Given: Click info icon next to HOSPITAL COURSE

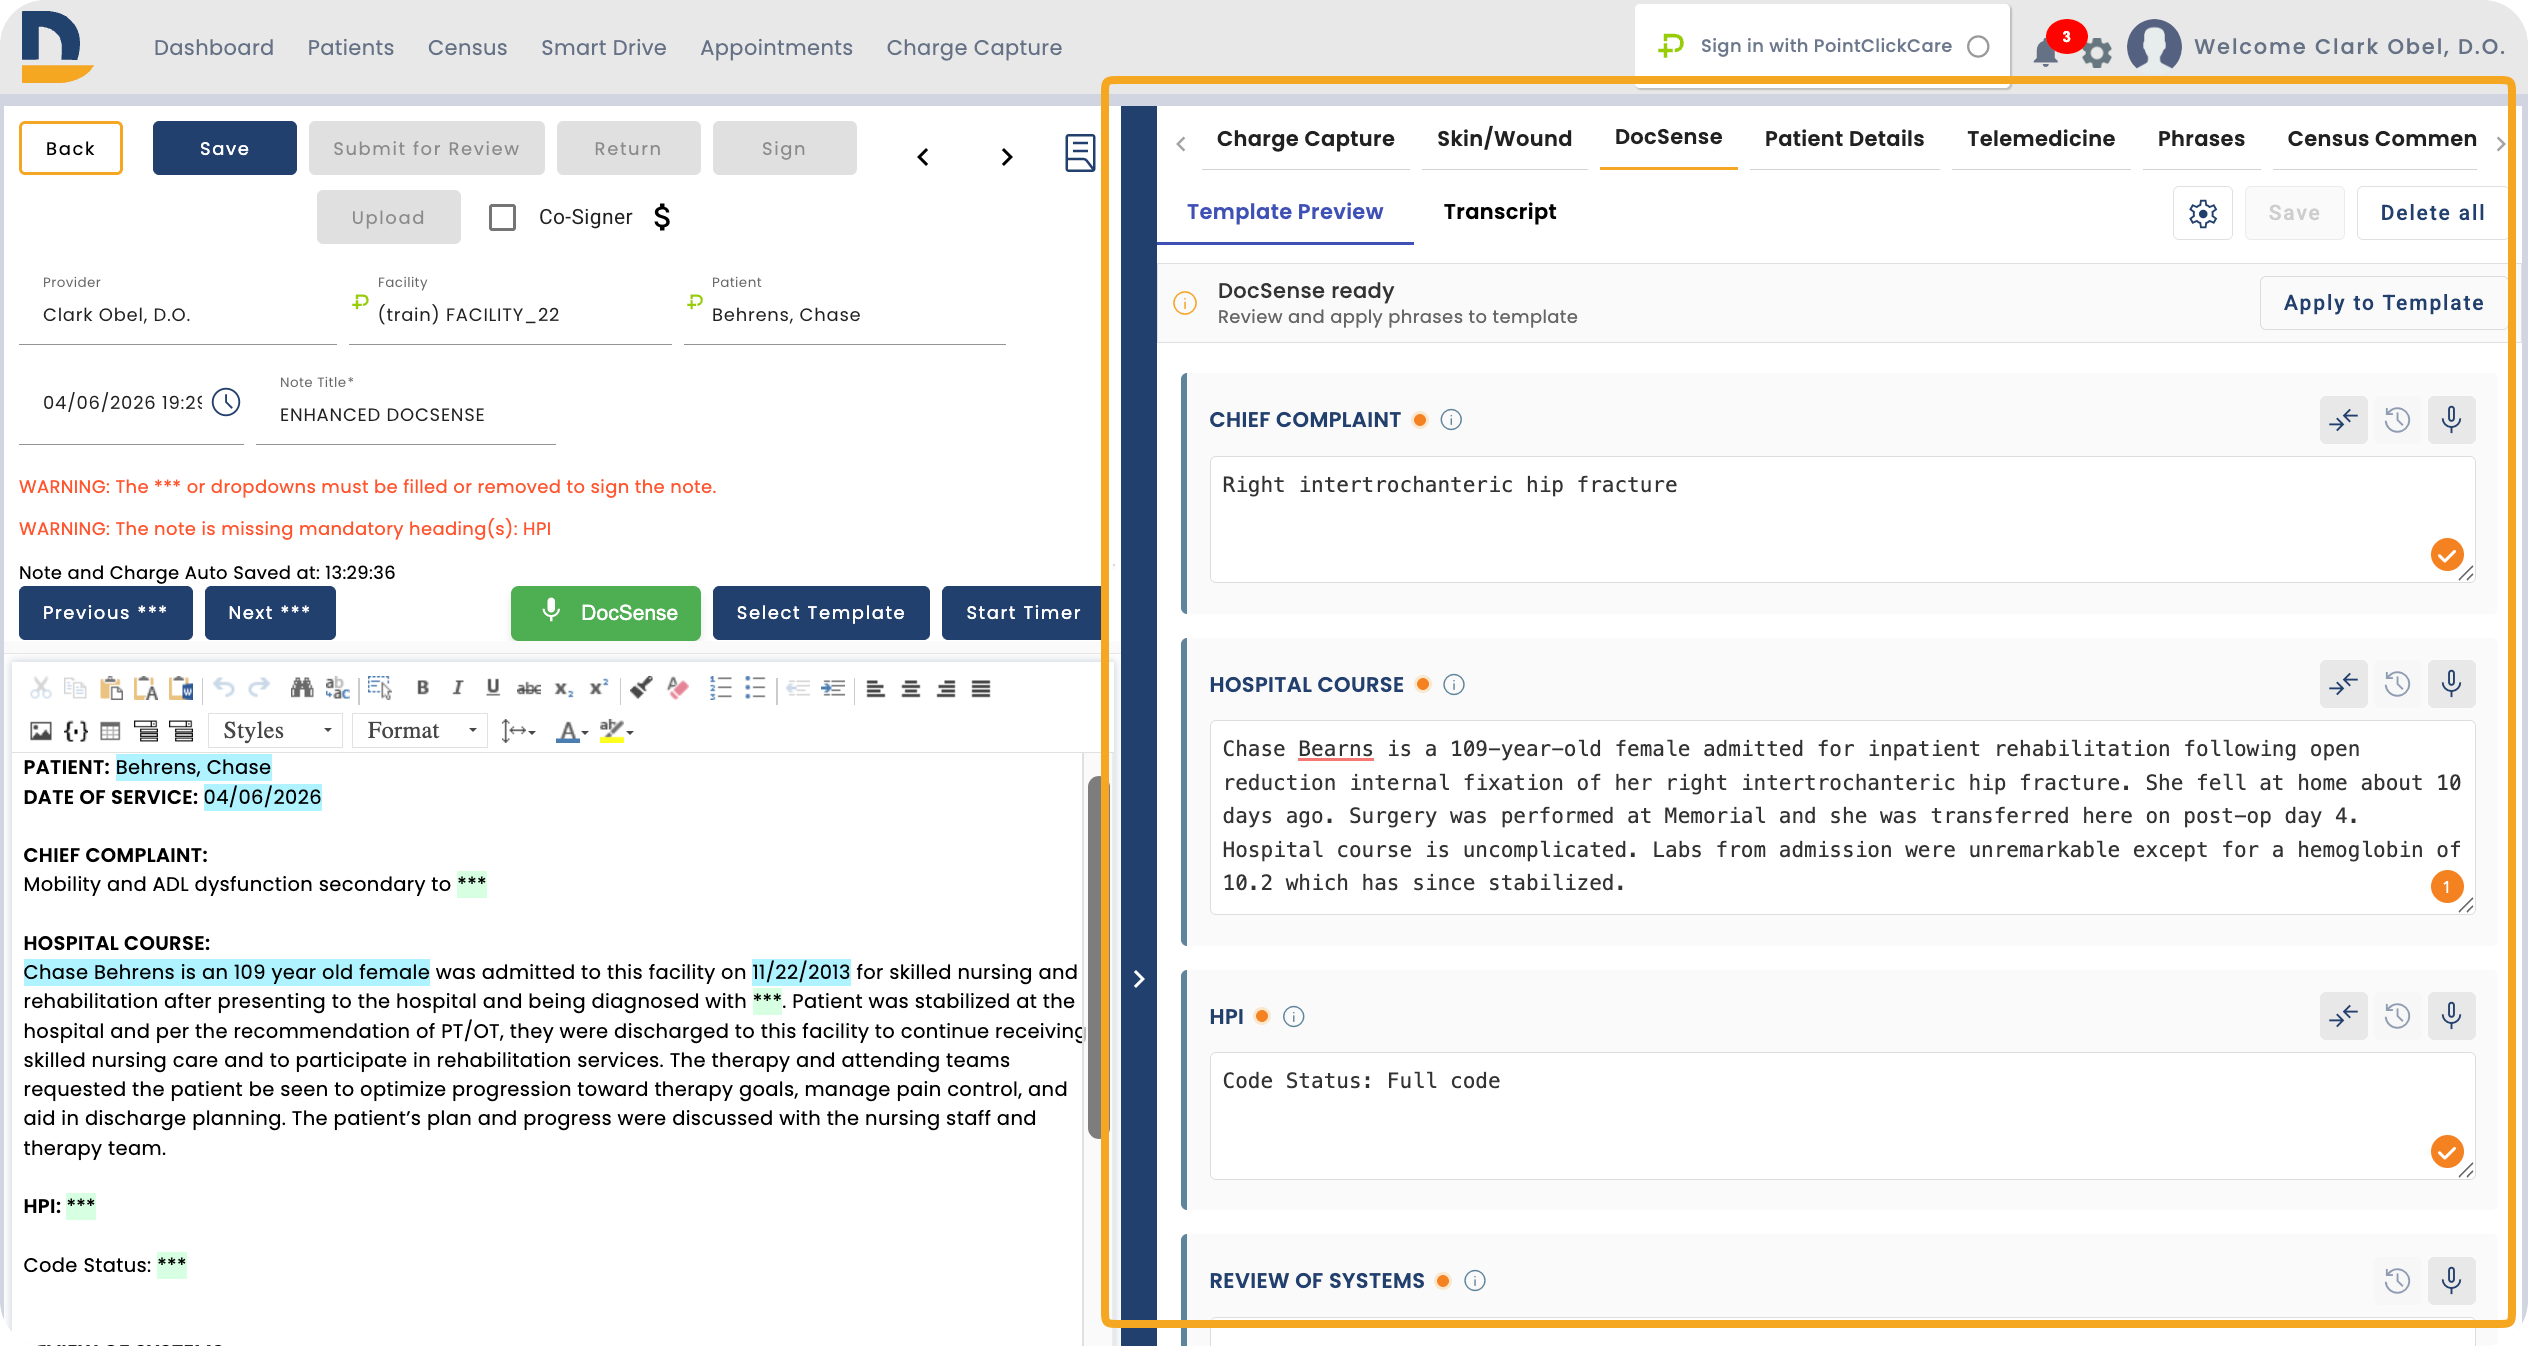Looking at the screenshot, I should (x=1454, y=684).
